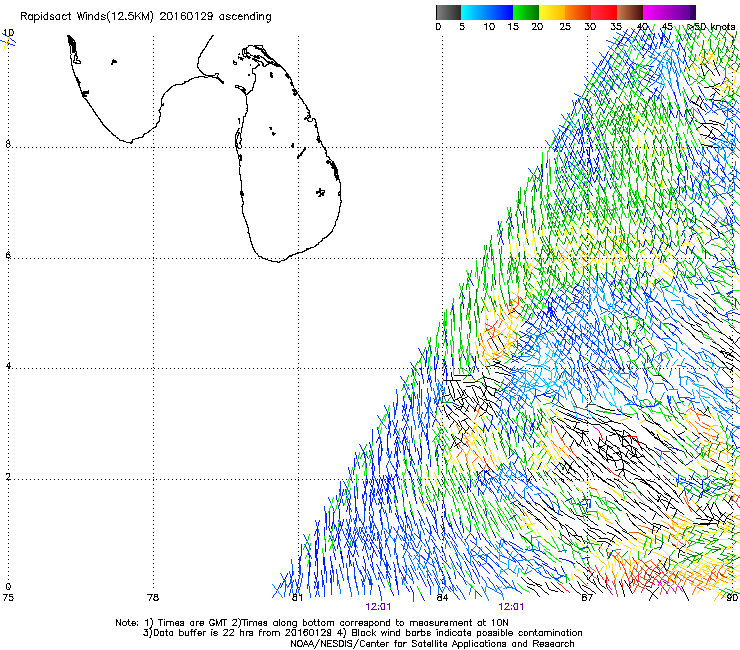Click the '8' latitude axis label
Viewport: 740px width, 650px height.
pos(8,144)
